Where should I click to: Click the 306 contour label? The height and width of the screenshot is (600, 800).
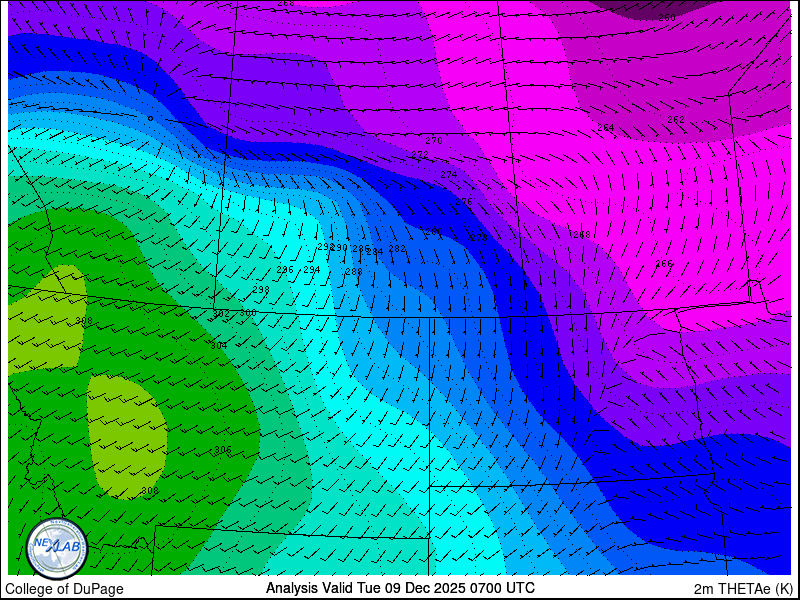(222, 450)
